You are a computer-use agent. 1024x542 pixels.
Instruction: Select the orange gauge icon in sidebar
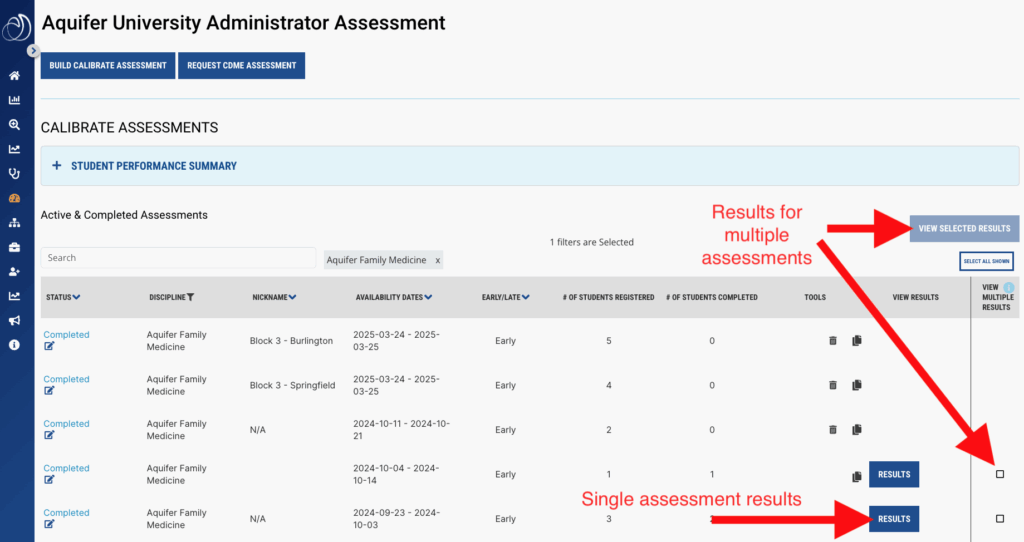pos(14,198)
